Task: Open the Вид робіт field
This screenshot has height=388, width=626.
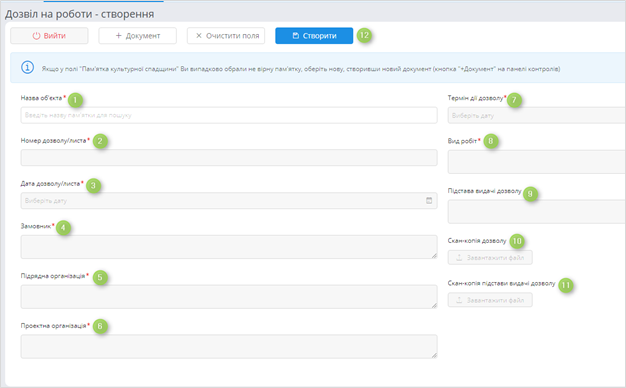Action: click(537, 162)
